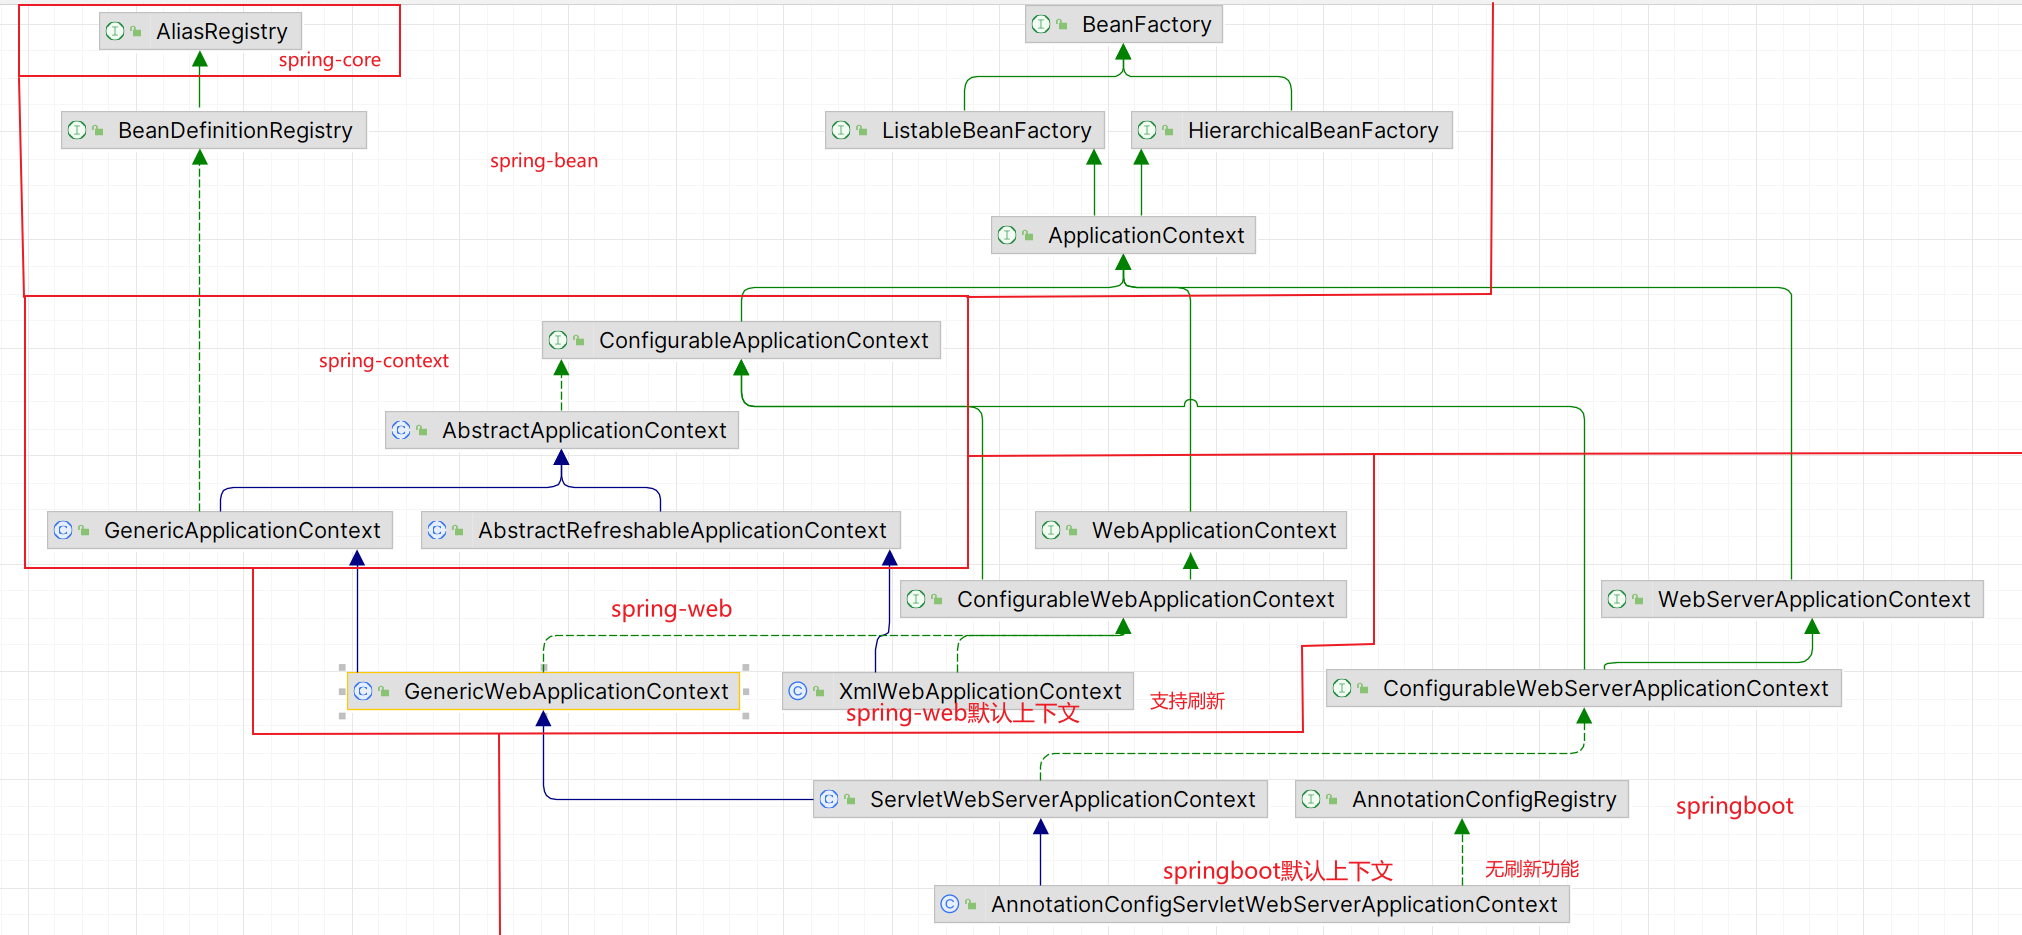This screenshot has height=935, width=2022.
Task: Click the abstract class icon of AbstractApplicationContext
Action: point(401,430)
